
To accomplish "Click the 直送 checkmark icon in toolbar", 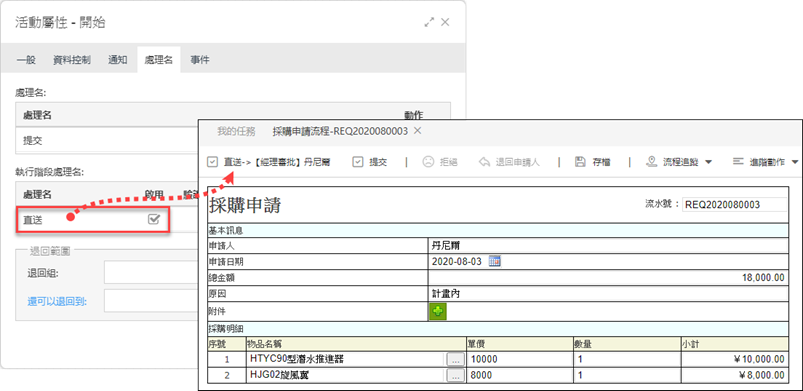I will pyautogui.click(x=212, y=162).
